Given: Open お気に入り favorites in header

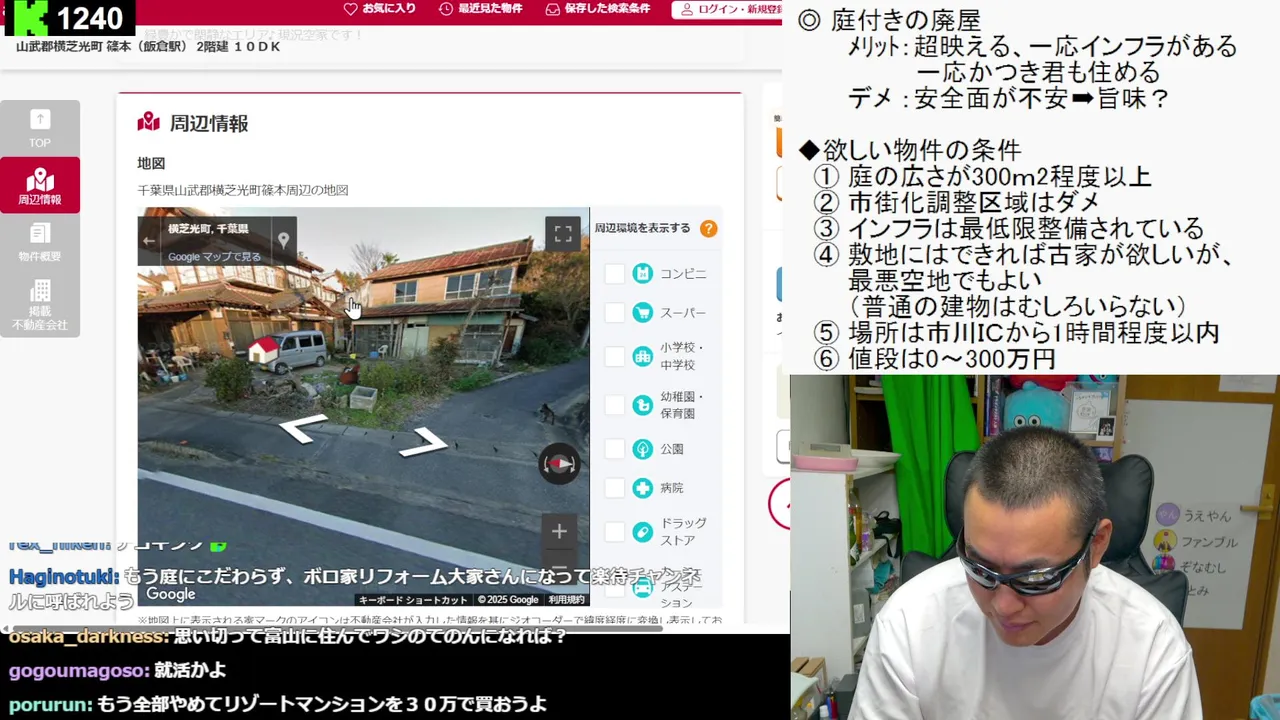Looking at the screenshot, I should click(380, 9).
